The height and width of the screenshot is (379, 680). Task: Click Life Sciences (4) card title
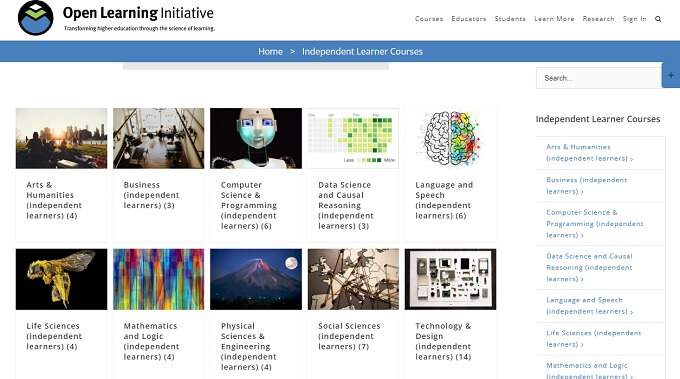click(x=54, y=336)
